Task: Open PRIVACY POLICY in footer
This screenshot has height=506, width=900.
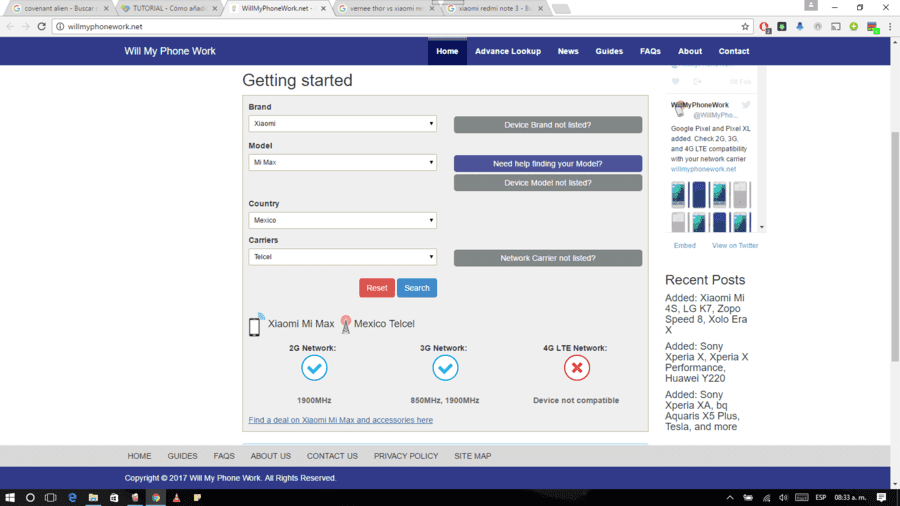Action: click(x=406, y=456)
